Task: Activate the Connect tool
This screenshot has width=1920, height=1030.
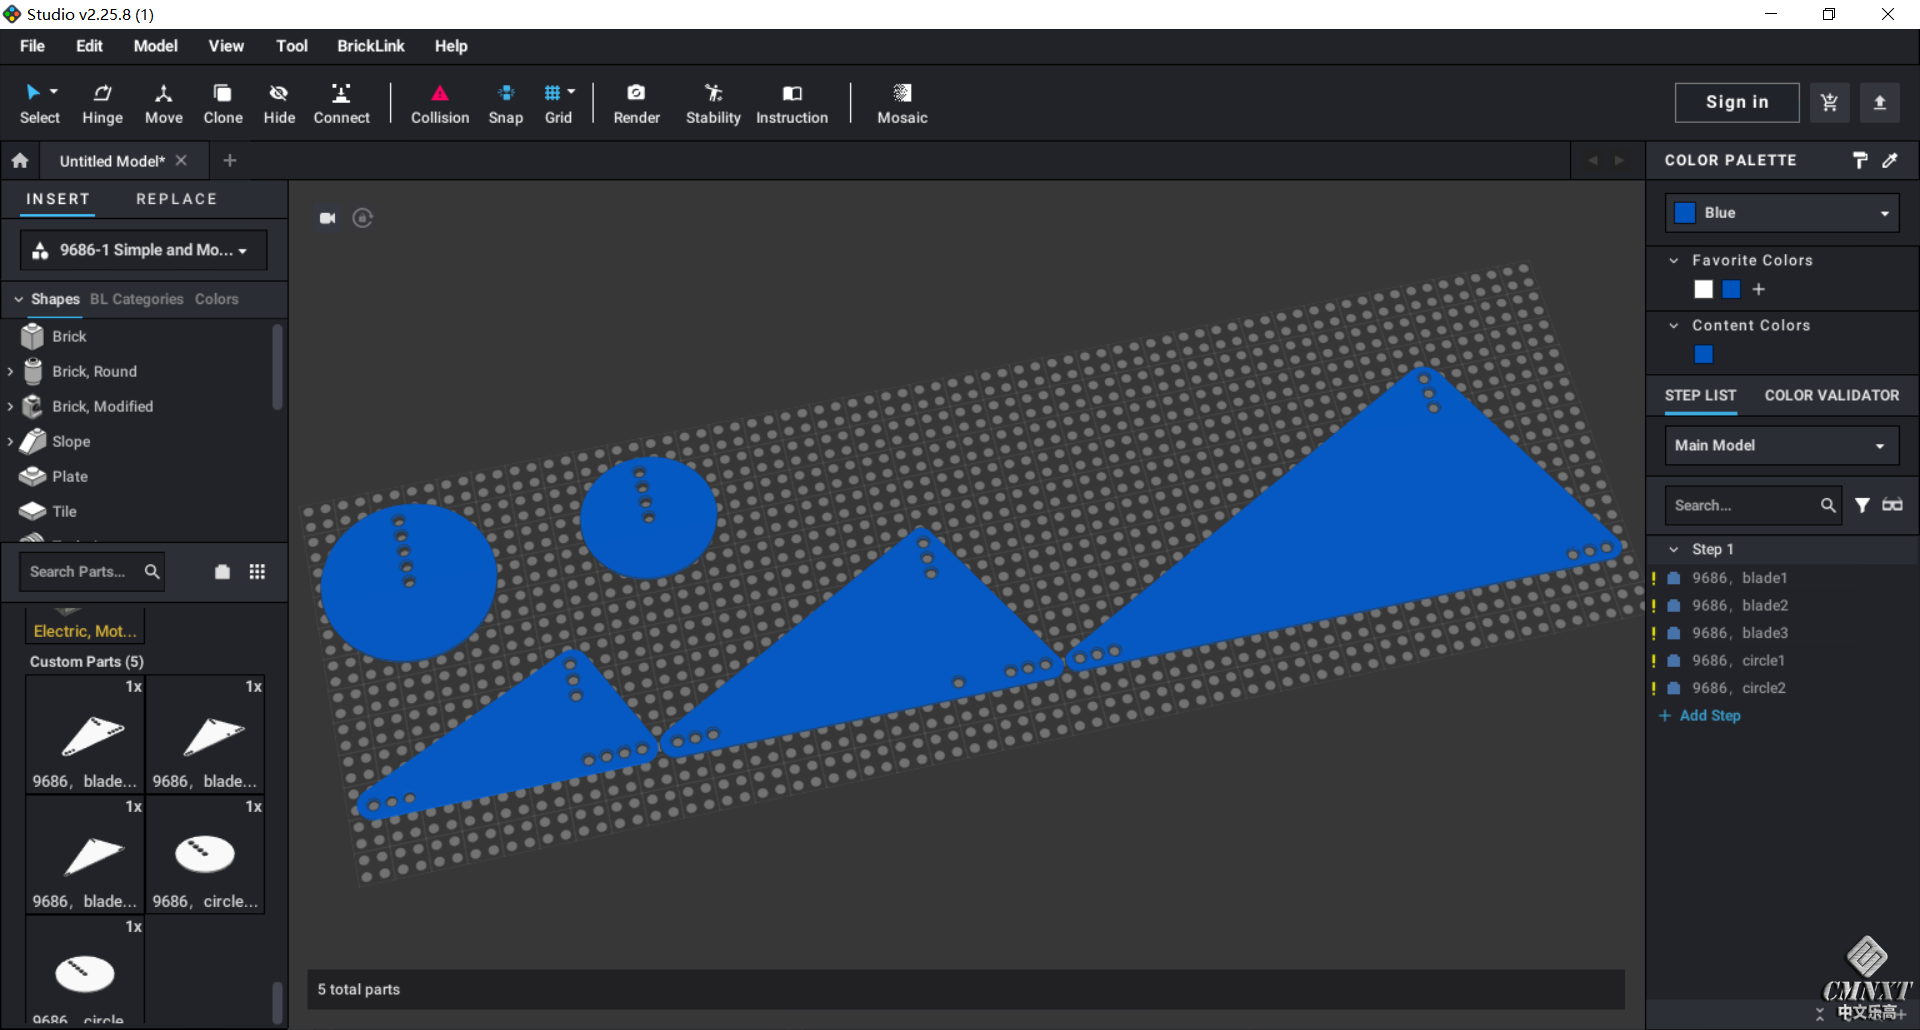Action: click(341, 104)
